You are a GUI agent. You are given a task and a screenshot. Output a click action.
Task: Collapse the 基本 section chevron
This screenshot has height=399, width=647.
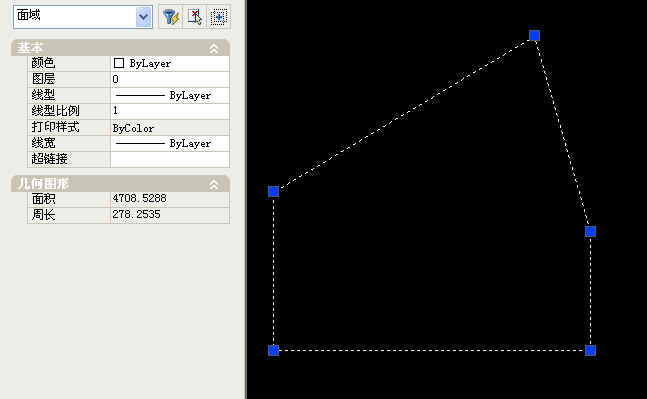point(213,49)
